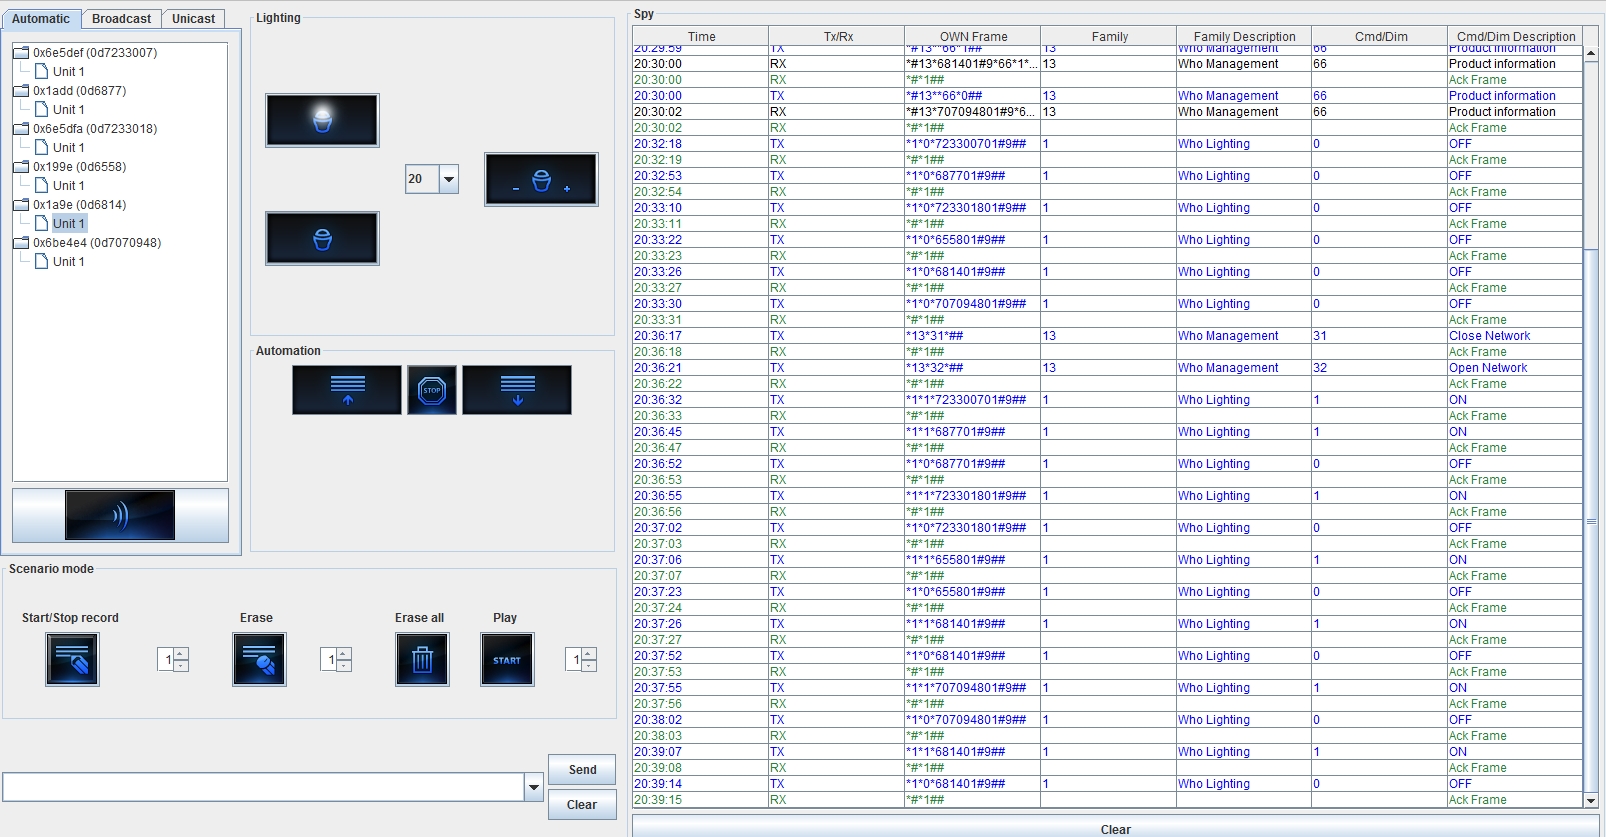This screenshot has width=1606, height=837.
Task: Select Unit 1 under 0x1add
Action: tap(68, 109)
